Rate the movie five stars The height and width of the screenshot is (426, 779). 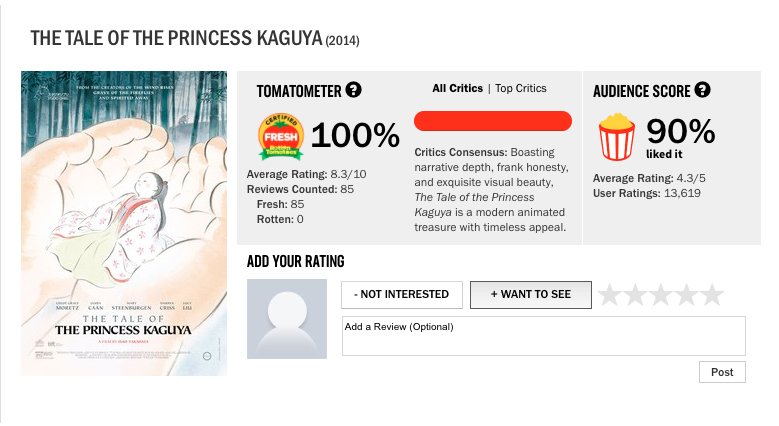[711, 295]
